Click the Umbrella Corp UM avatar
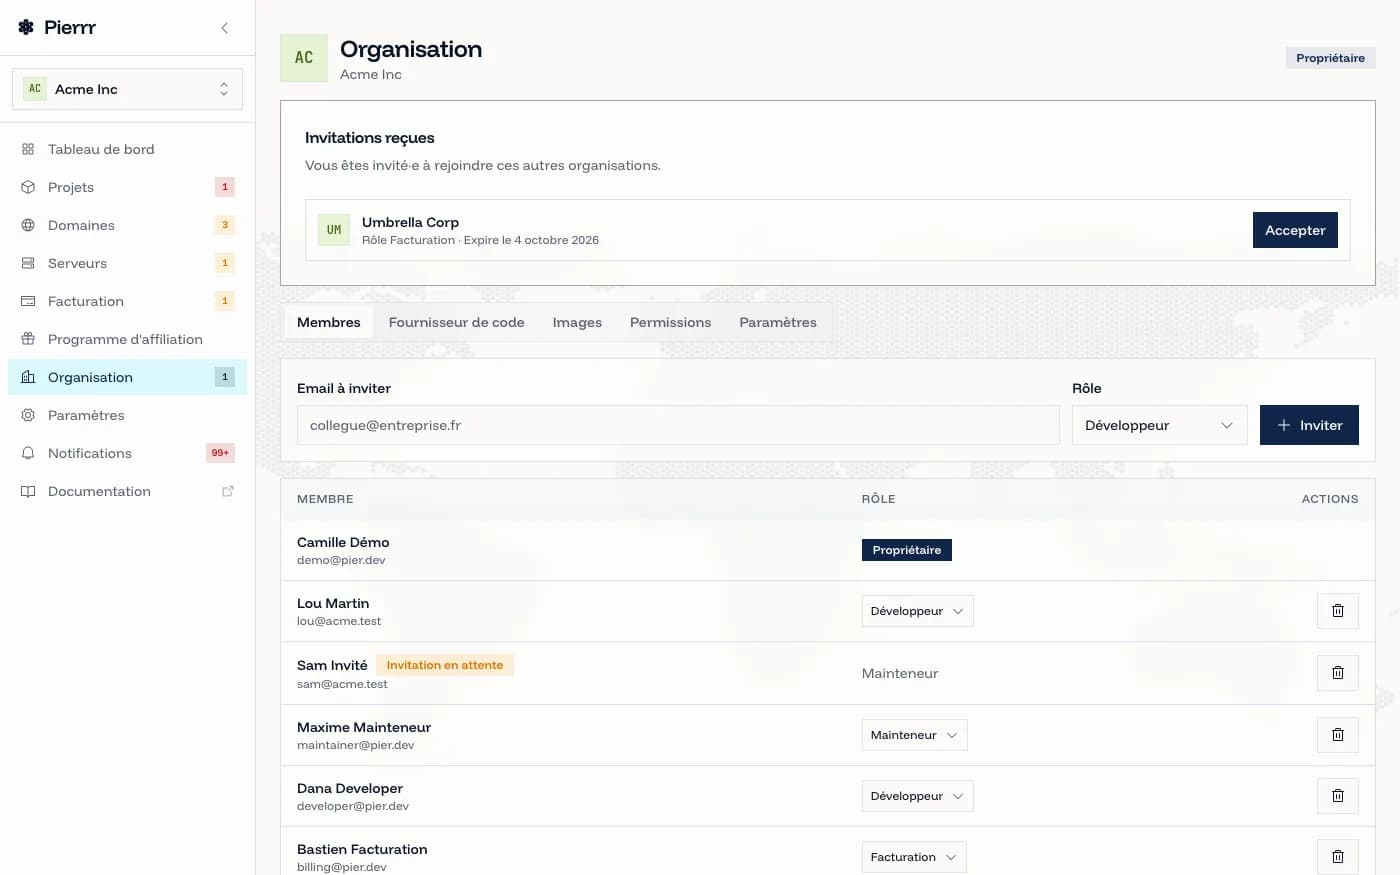The height and width of the screenshot is (875, 1400). tap(334, 230)
